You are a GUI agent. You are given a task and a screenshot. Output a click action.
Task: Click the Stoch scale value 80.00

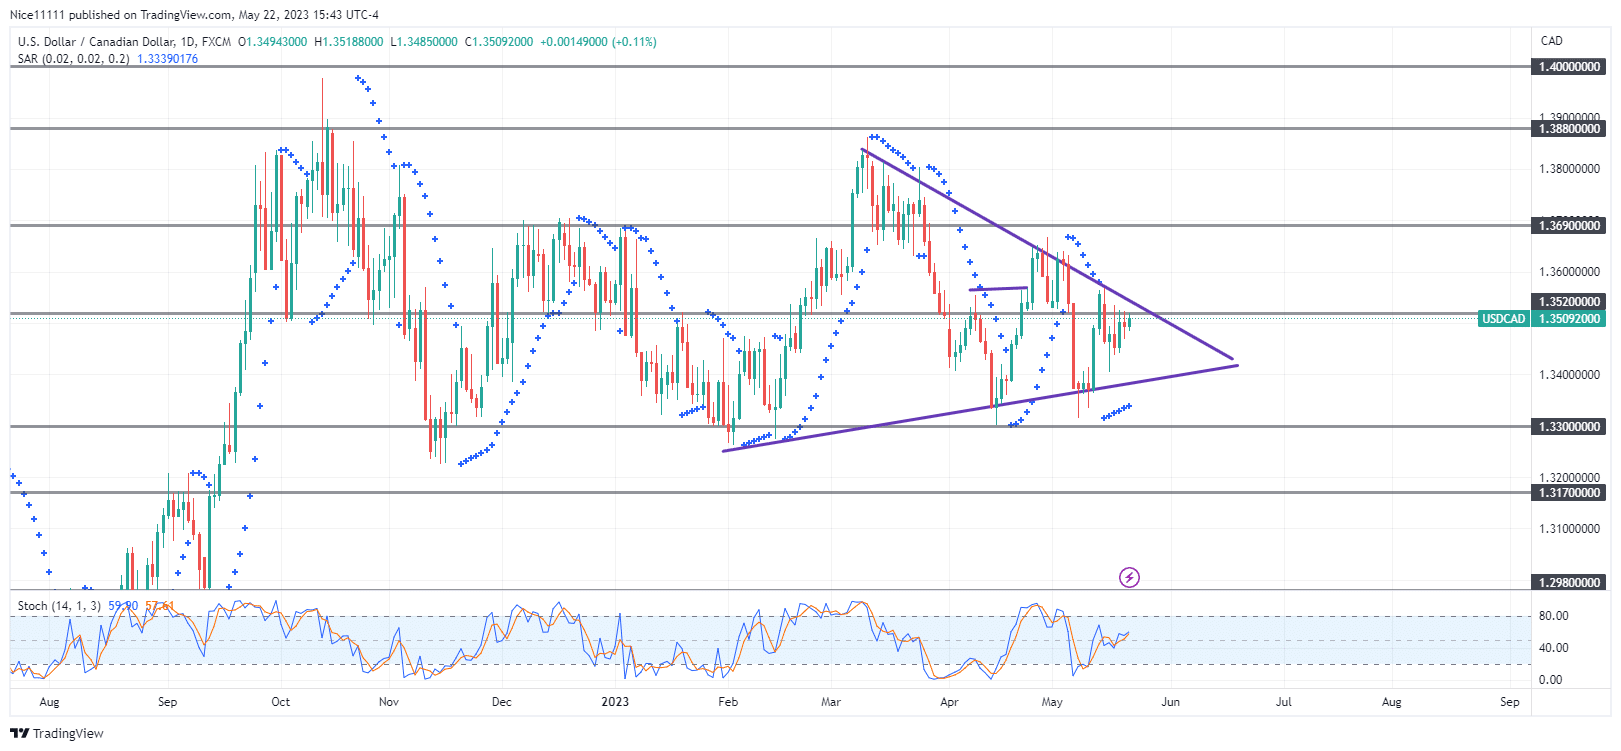(1553, 616)
